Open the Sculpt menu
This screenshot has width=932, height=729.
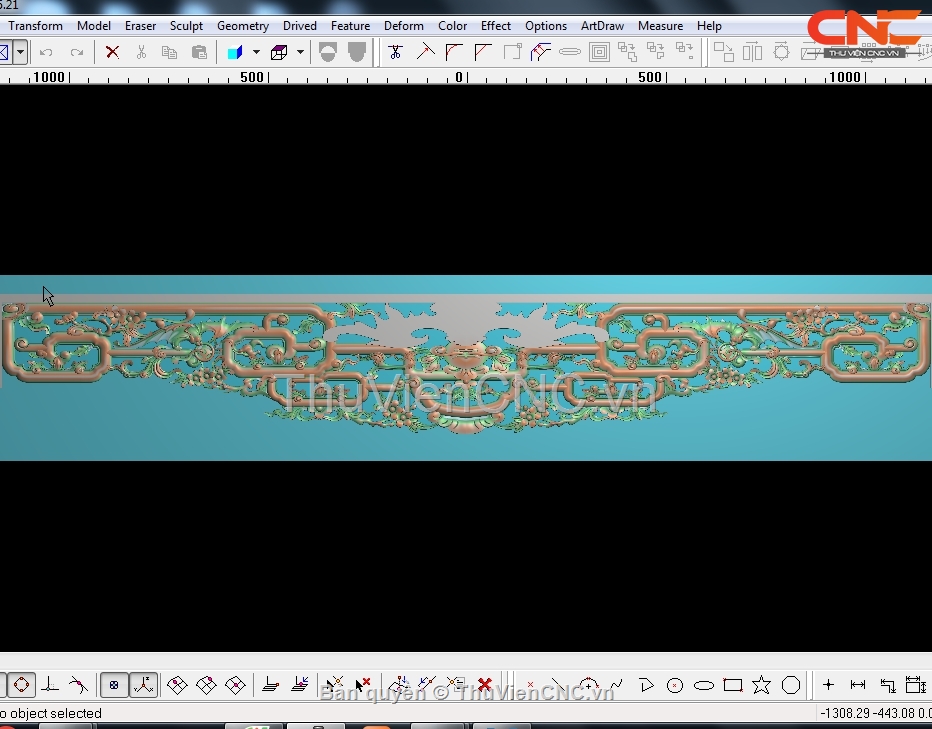186,26
